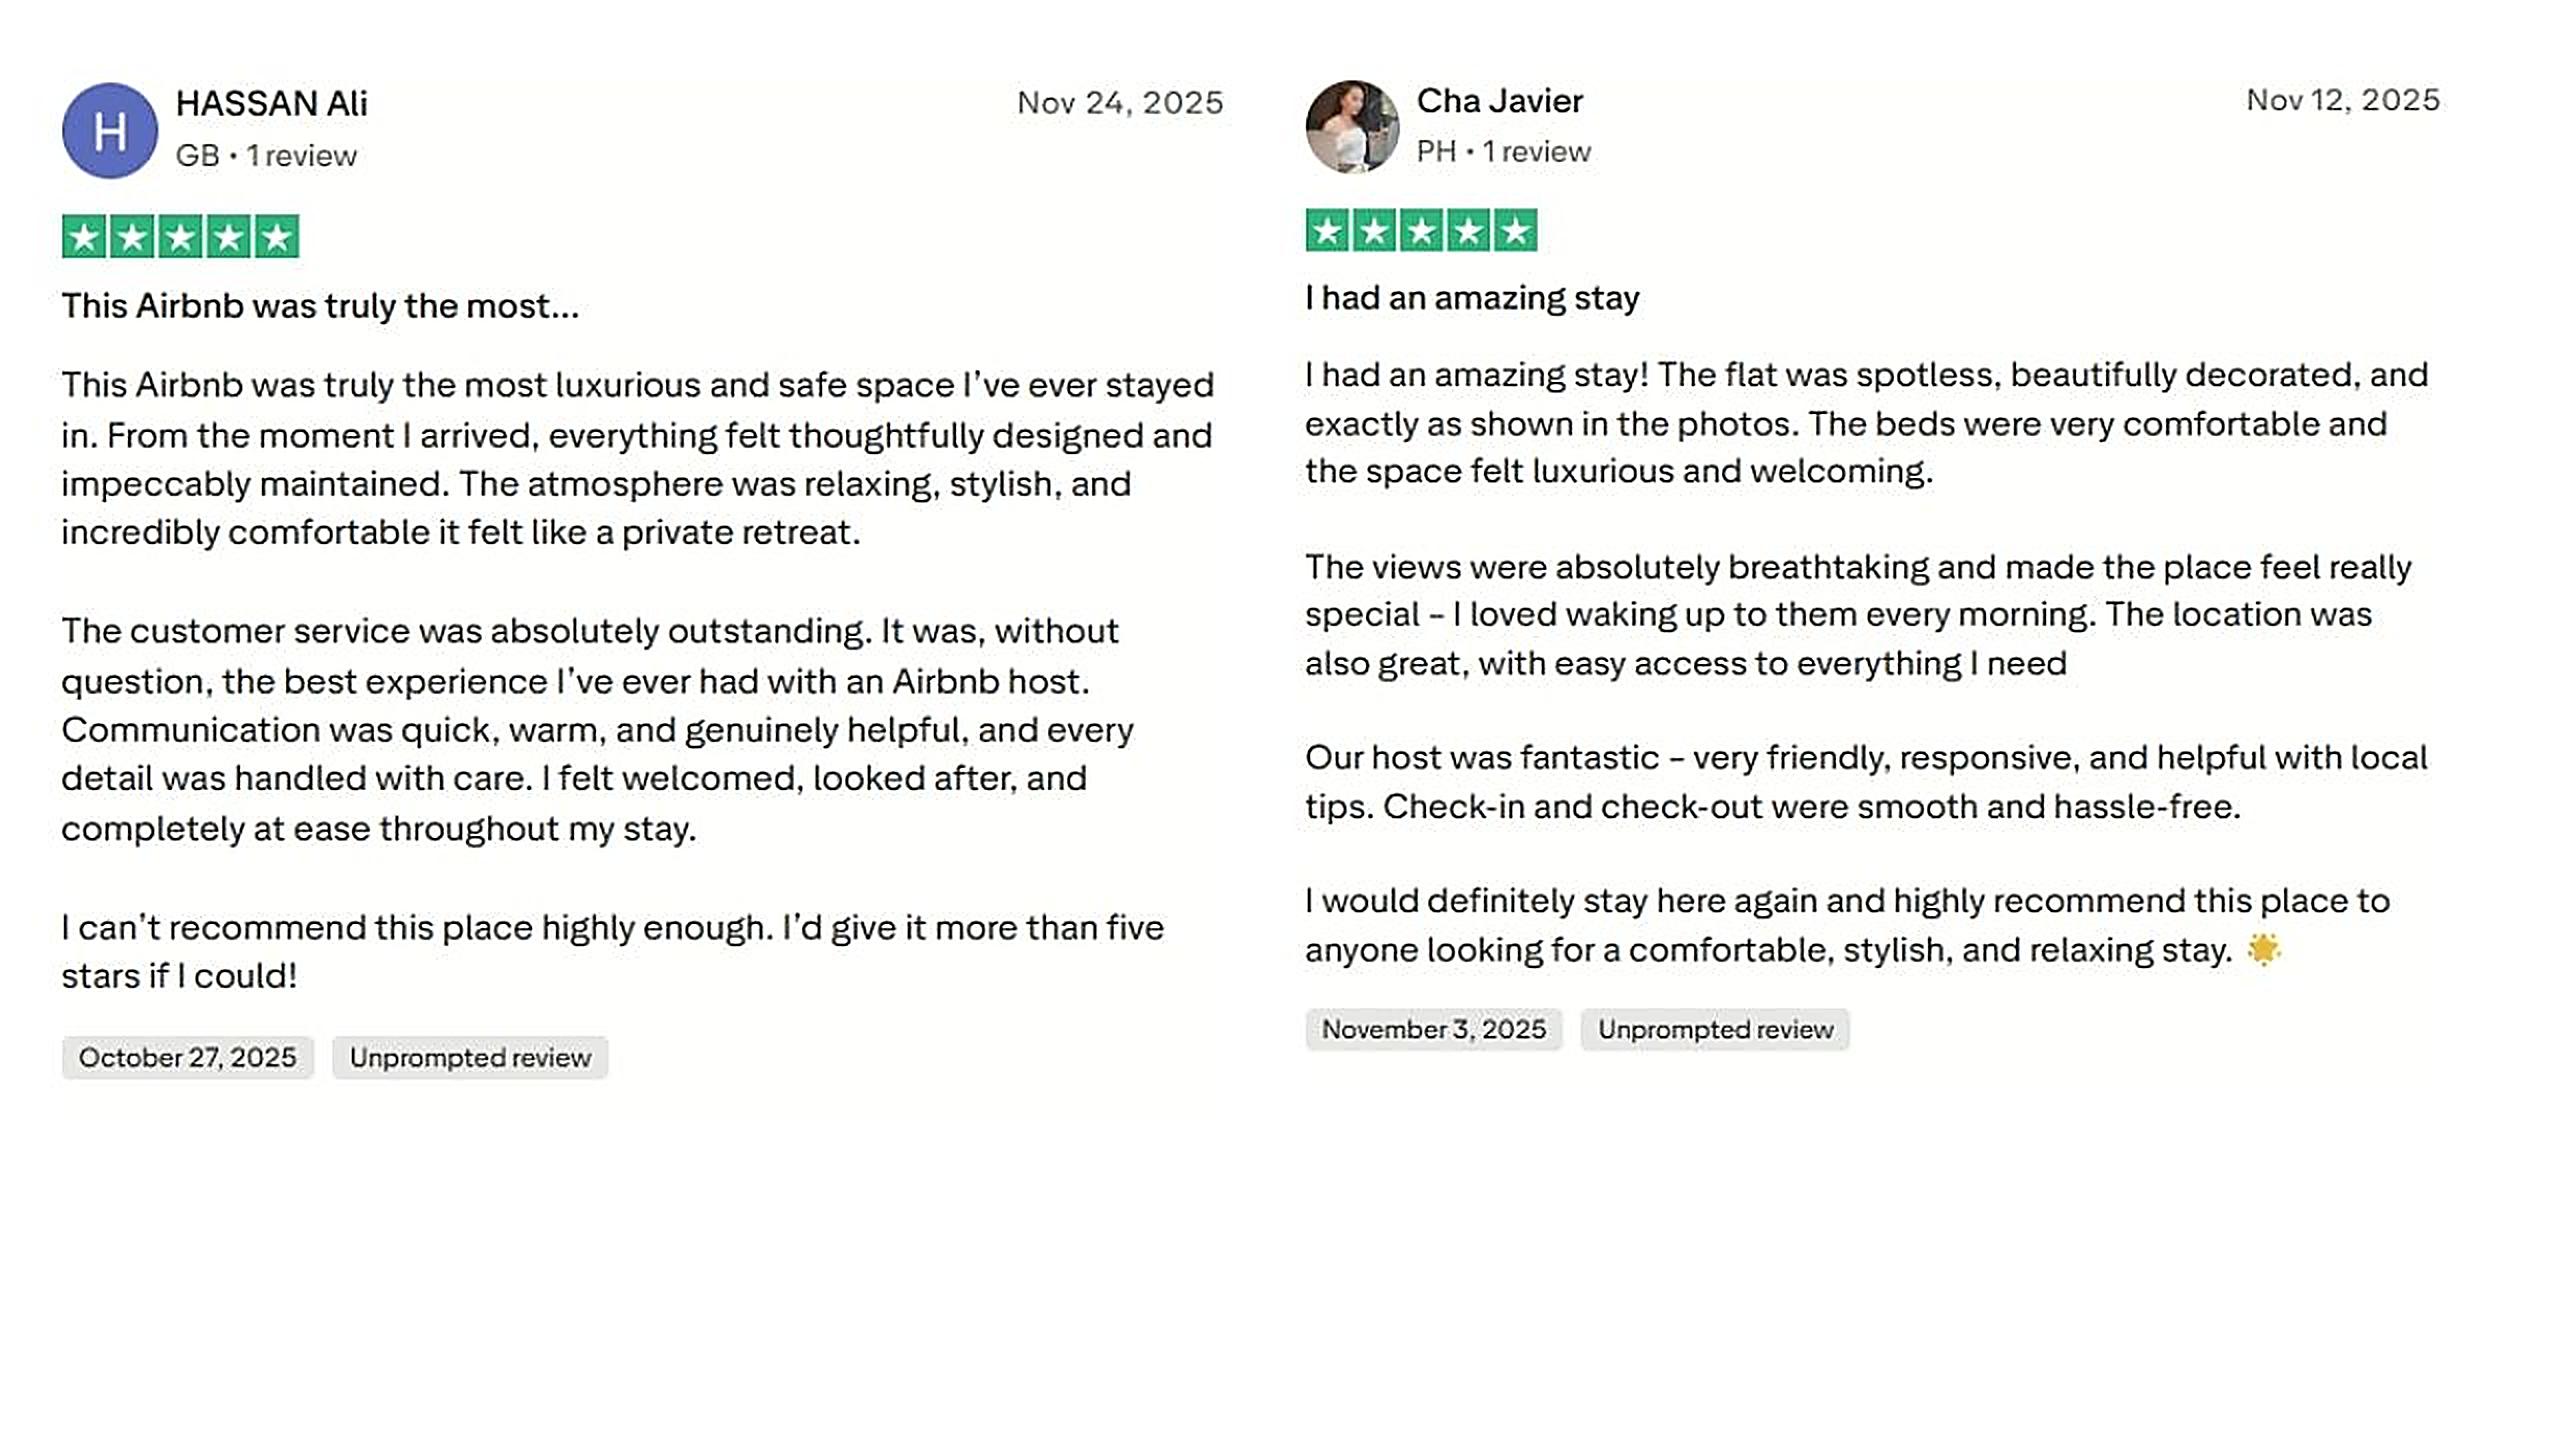This screenshot has width=2560, height=1440.
Task: Click the 'I had an amazing stay' title
Action: coord(1471,298)
